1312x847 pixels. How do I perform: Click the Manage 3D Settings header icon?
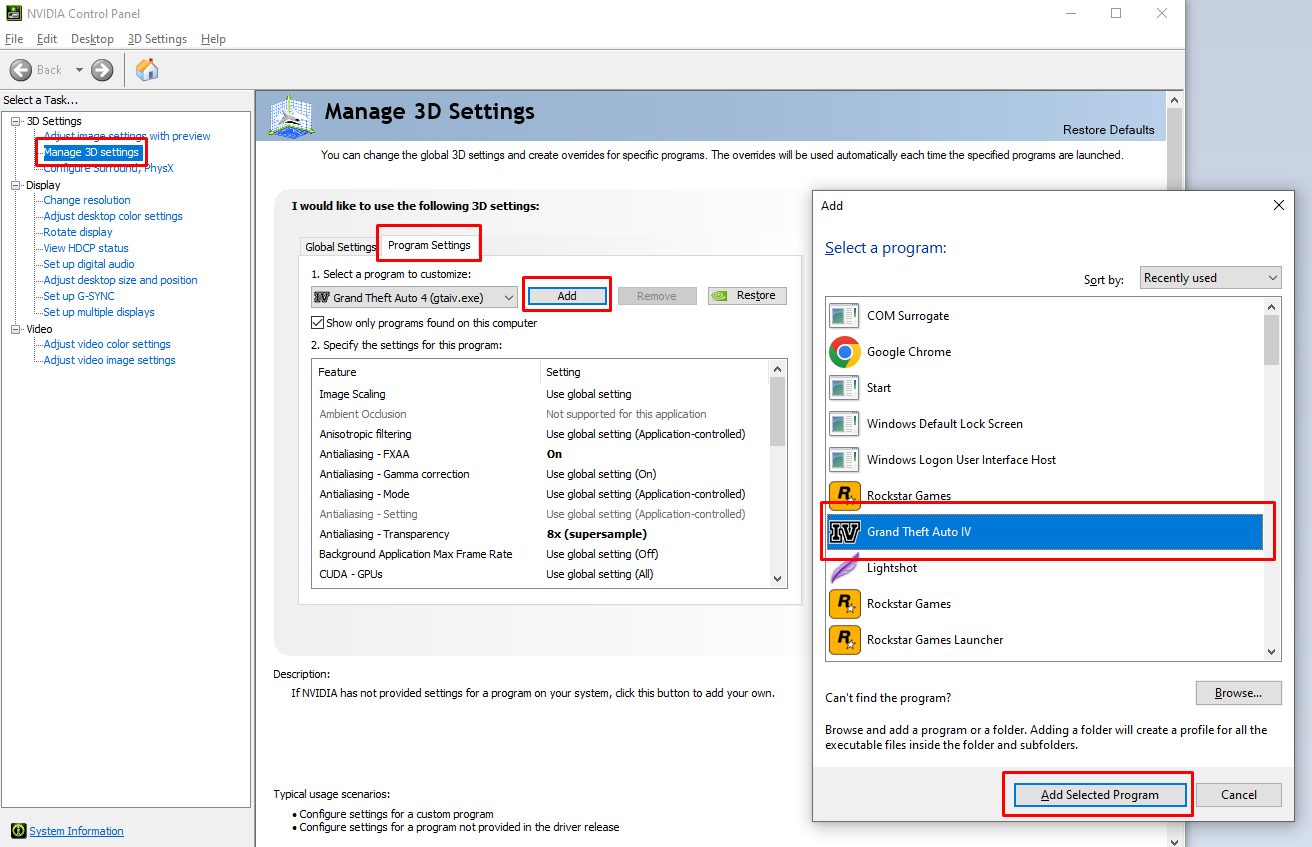293,116
